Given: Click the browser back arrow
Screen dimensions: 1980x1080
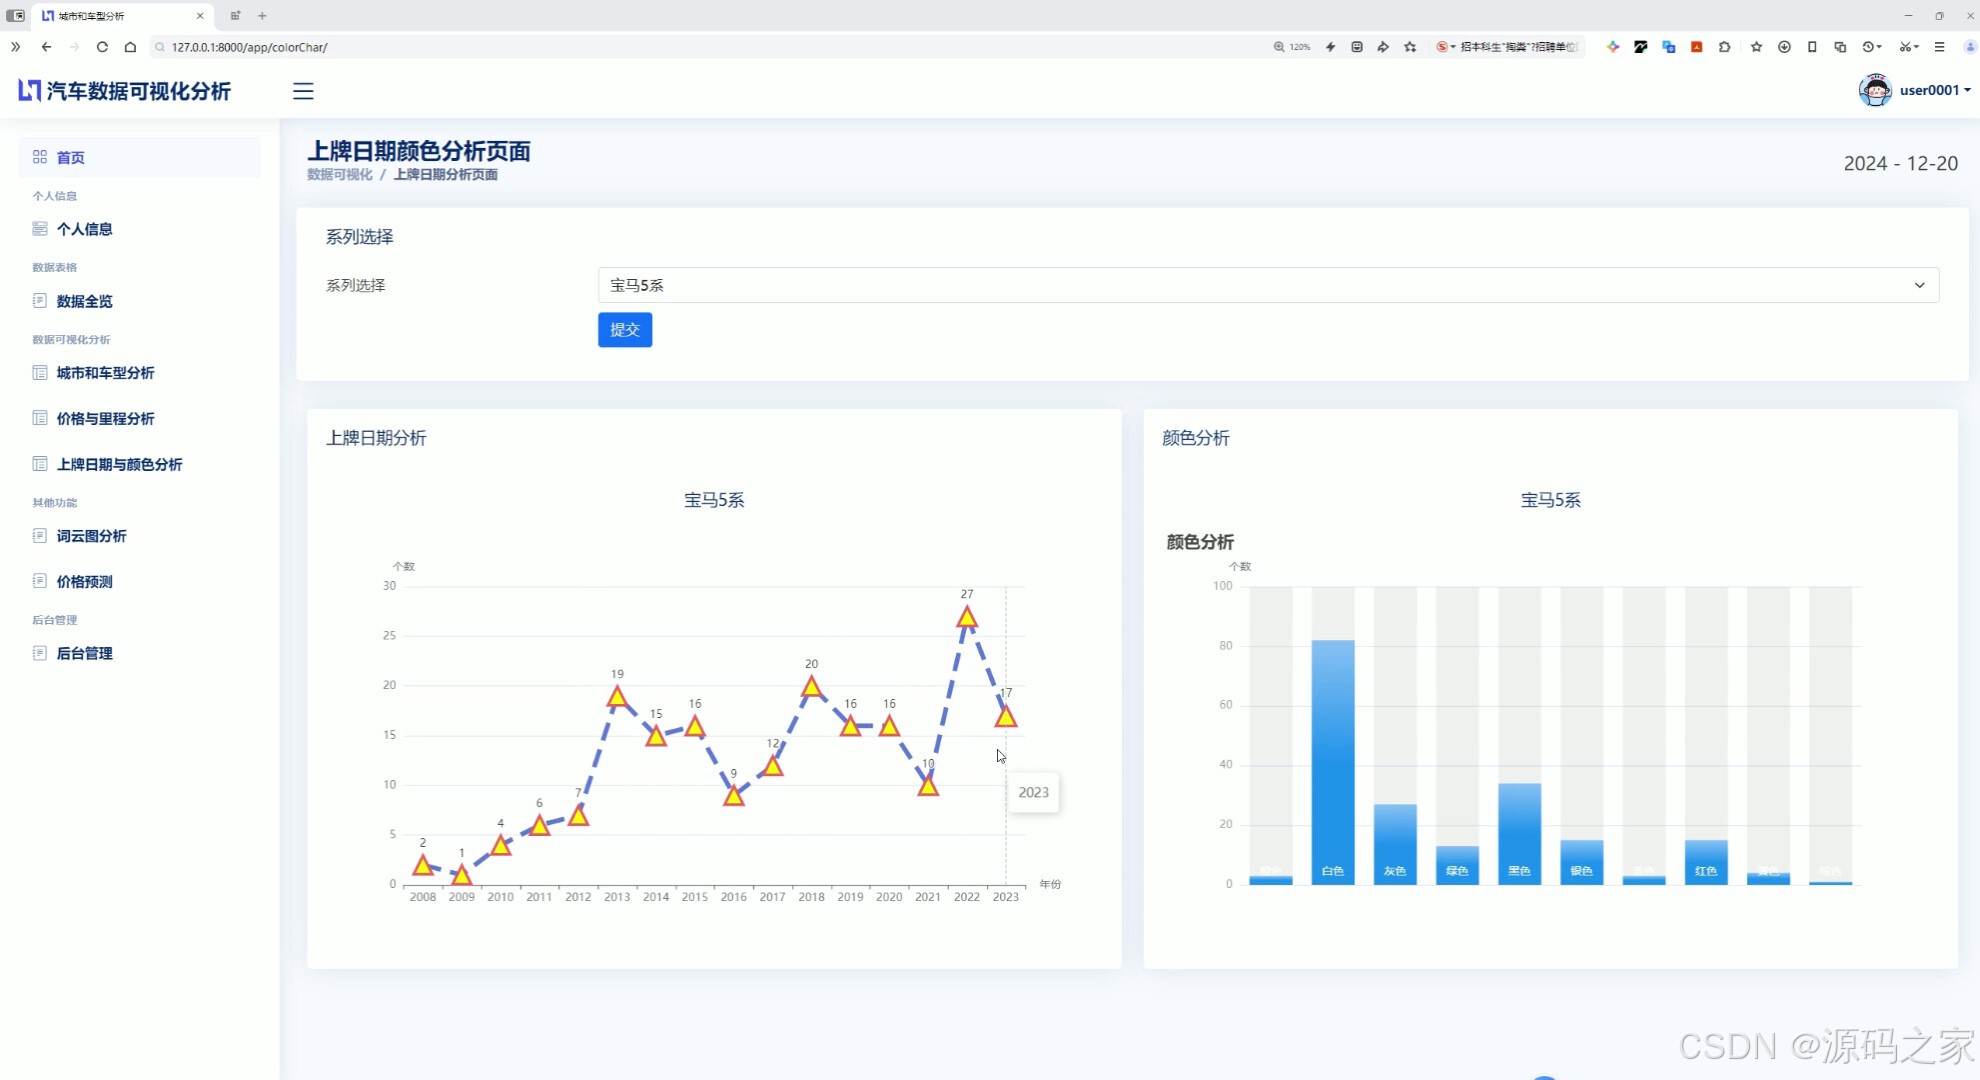Looking at the screenshot, I should pyautogui.click(x=46, y=47).
